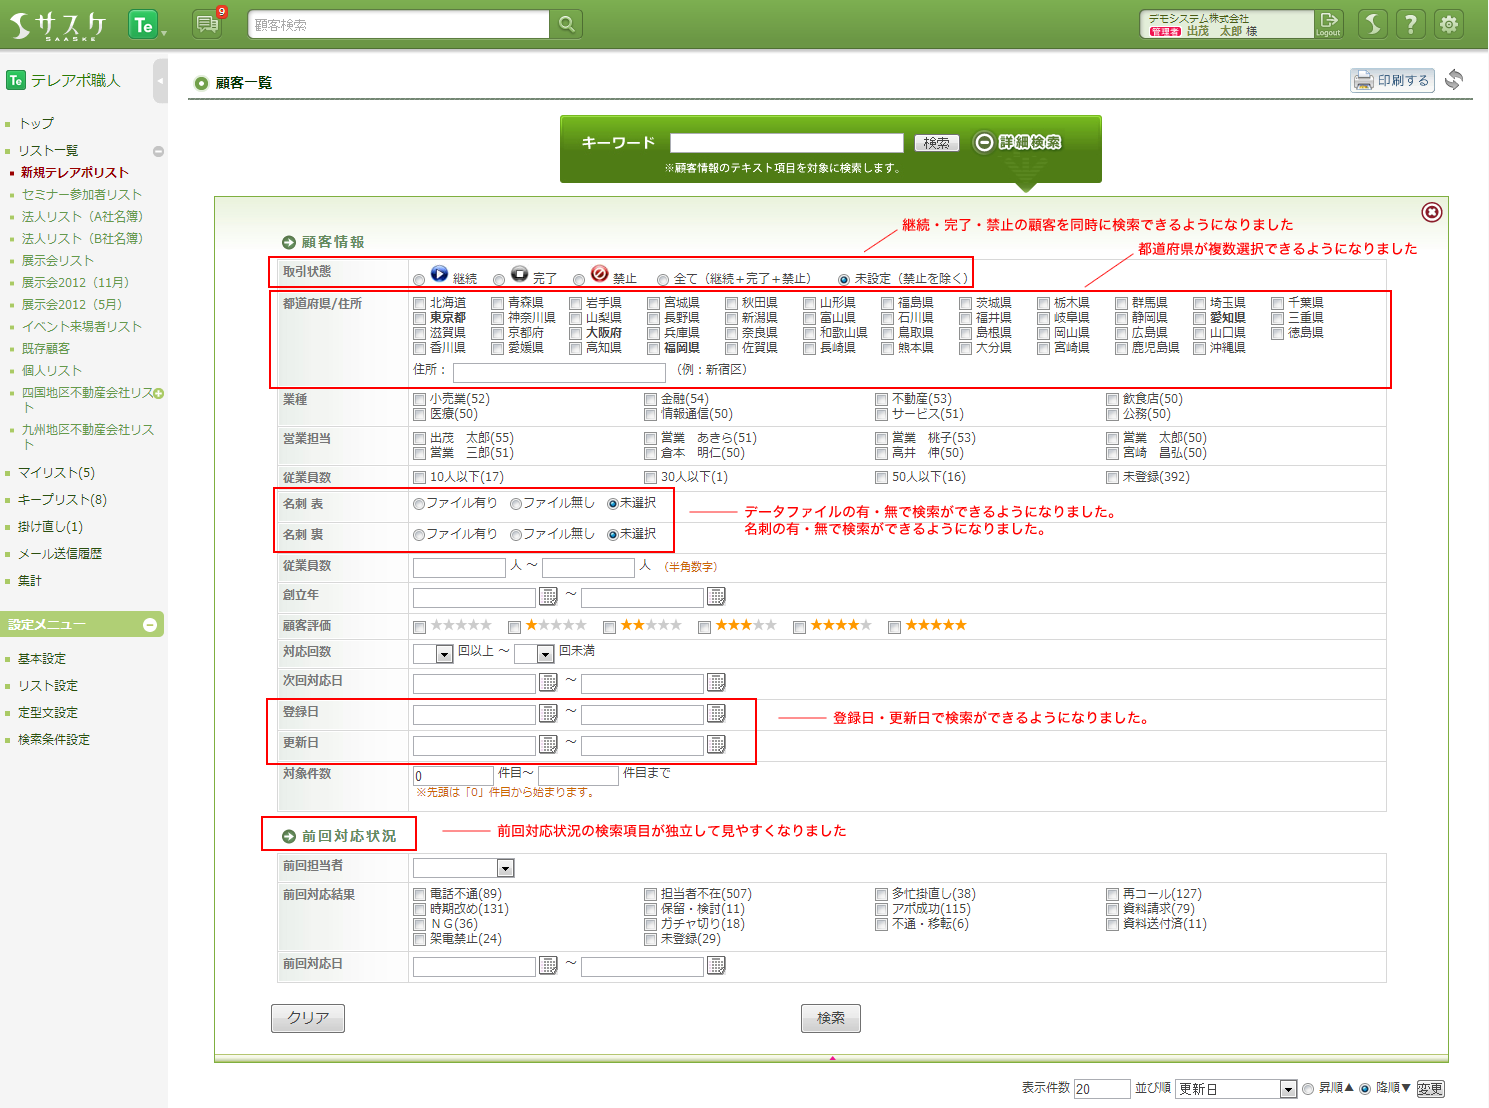This screenshot has width=1489, height=1108.
Task: Collapse the 設定メニュー section
Action: [x=150, y=625]
